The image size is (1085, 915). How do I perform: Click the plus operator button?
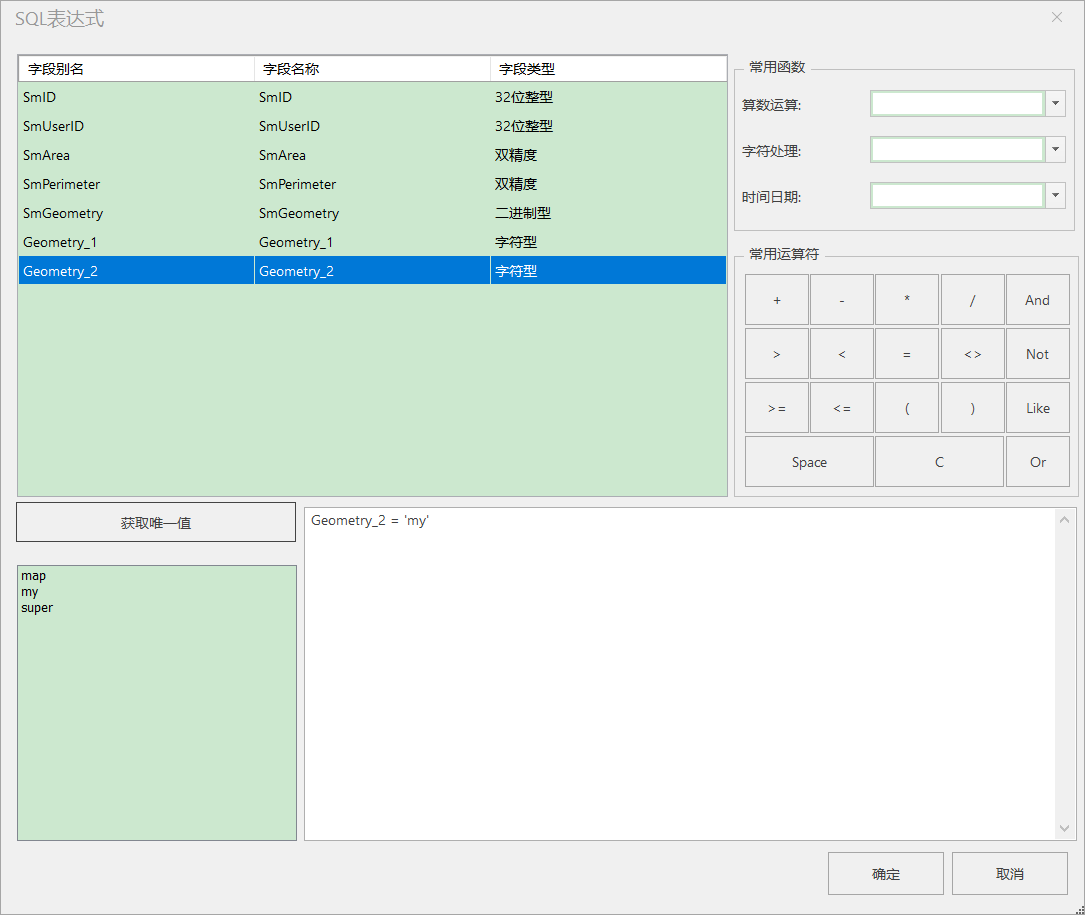pyautogui.click(x=776, y=300)
